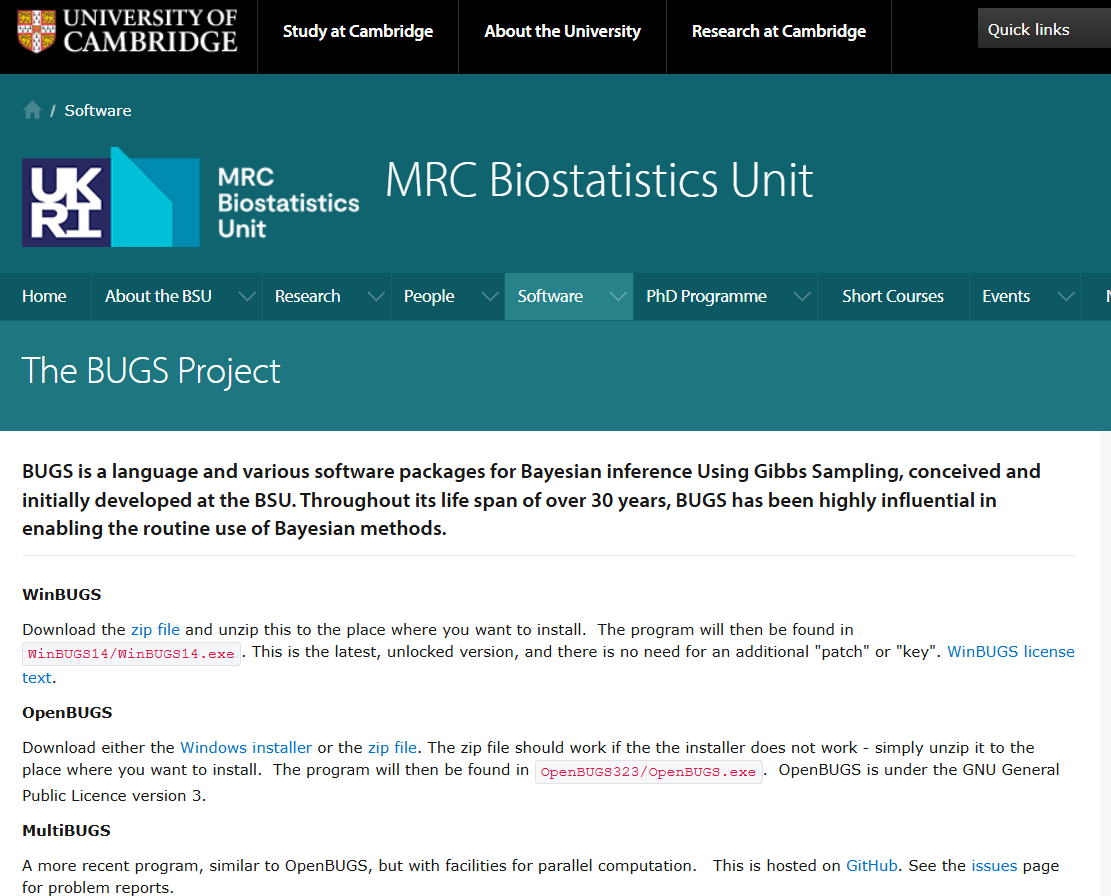Image resolution: width=1111 pixels, height=896 pixels.
Task: Click the WinBUGS14/WinBUGS14.exe code text
Action: [131, 653]
